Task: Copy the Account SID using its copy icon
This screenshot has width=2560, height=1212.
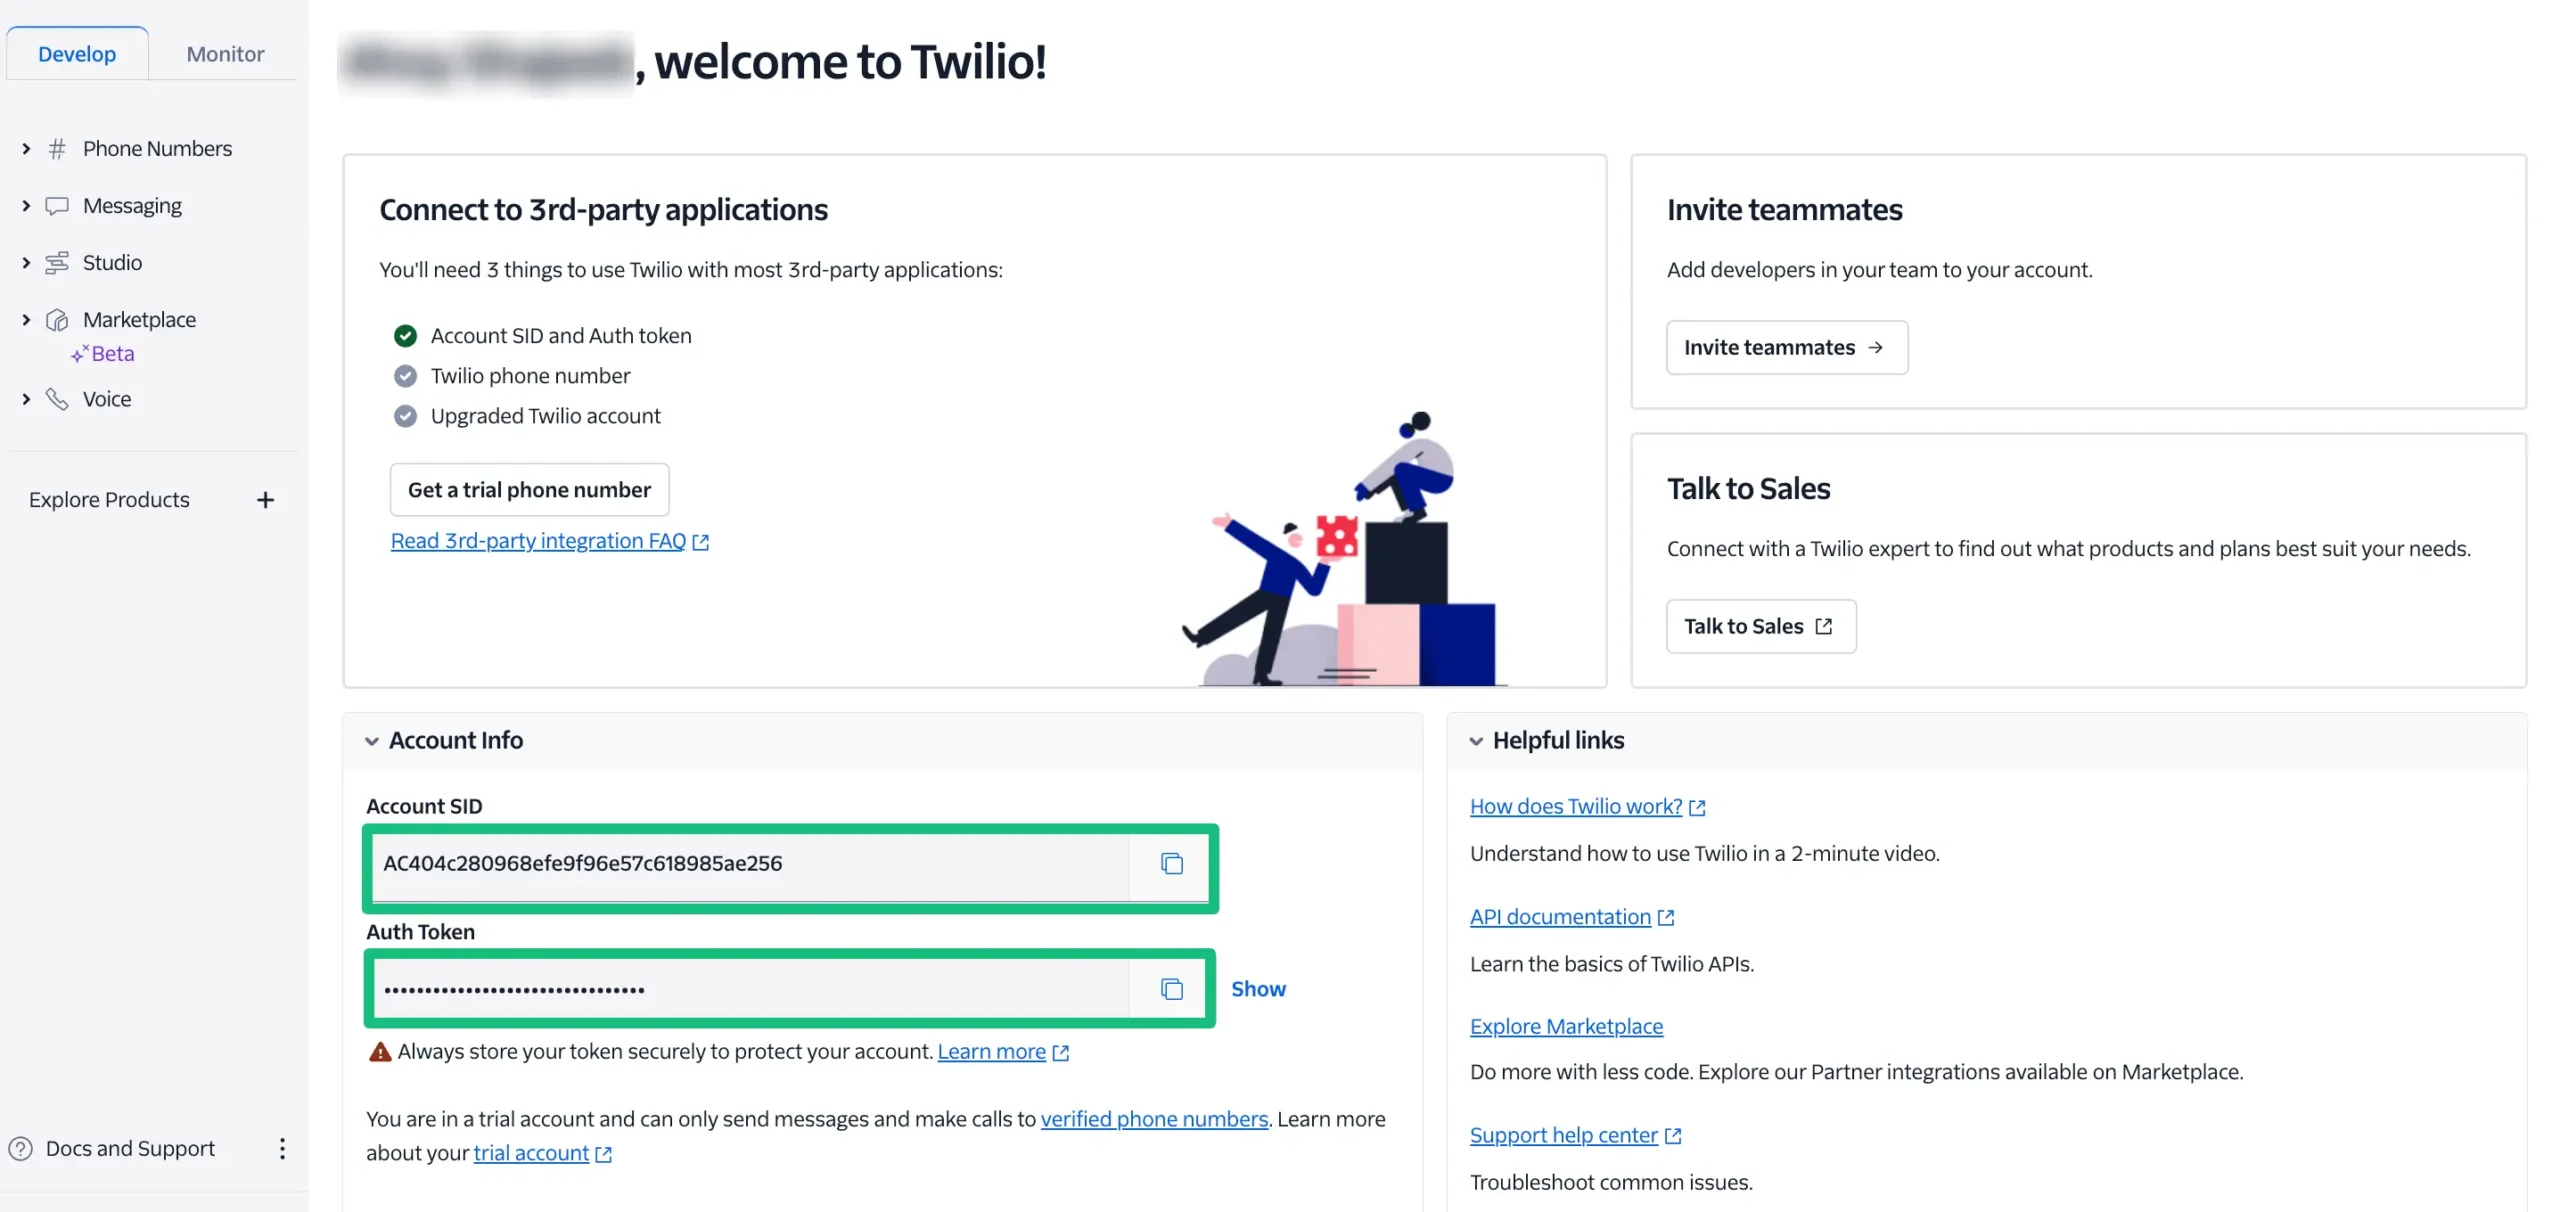Action: (x=1170, y=865)
